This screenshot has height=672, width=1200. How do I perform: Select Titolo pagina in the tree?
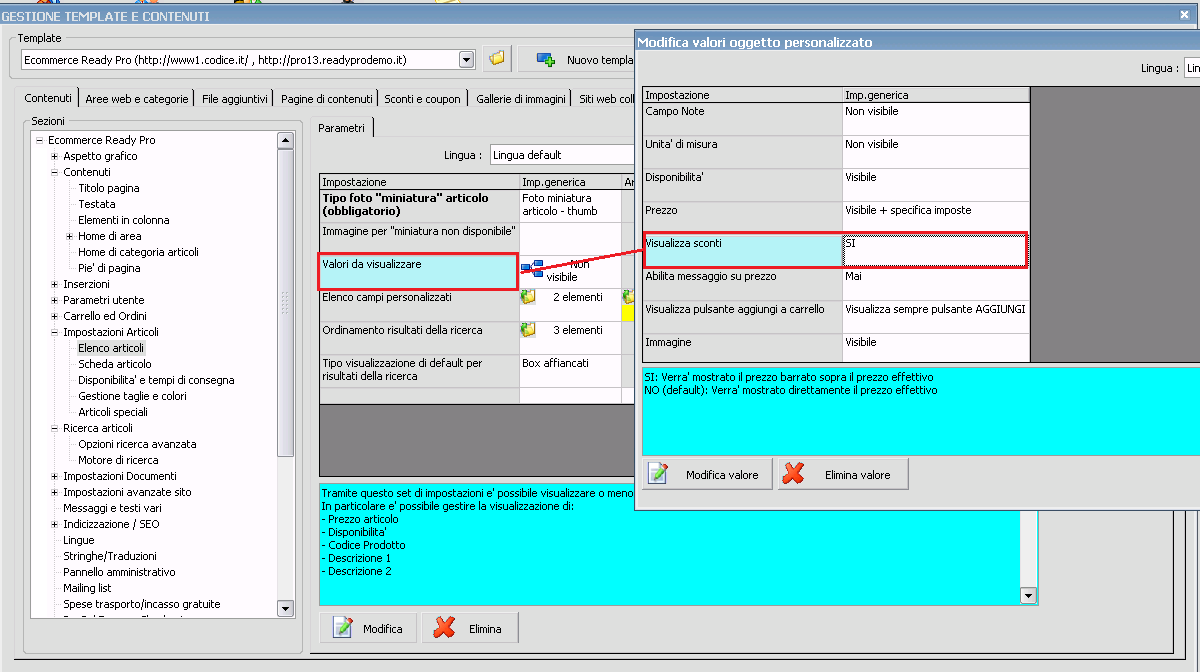(x=109, y=188)
